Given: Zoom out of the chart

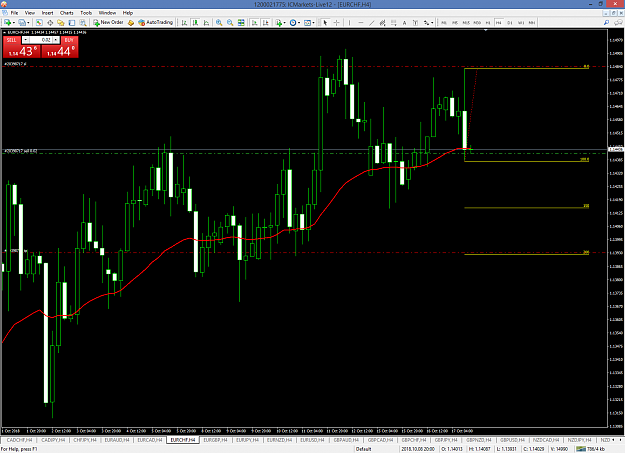Looking at the screenshot, I should pyautogui.click(x=230, y=23).
